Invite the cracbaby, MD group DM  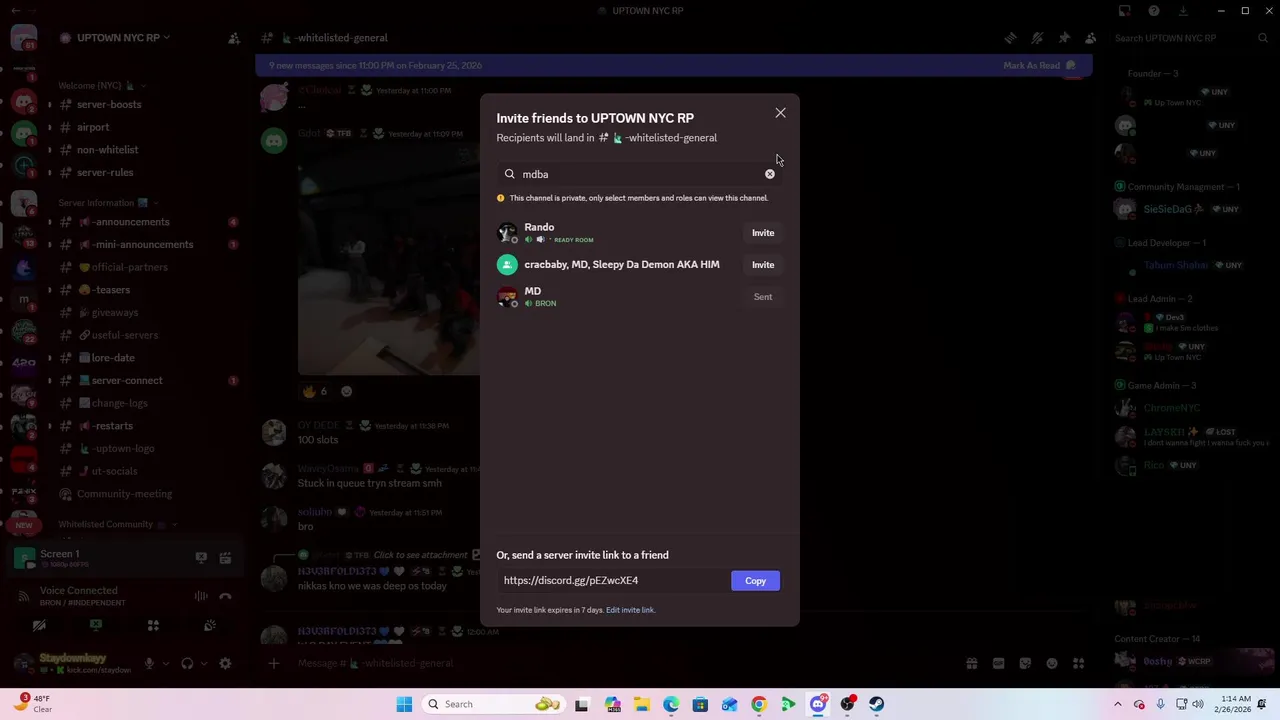[763, 265]
